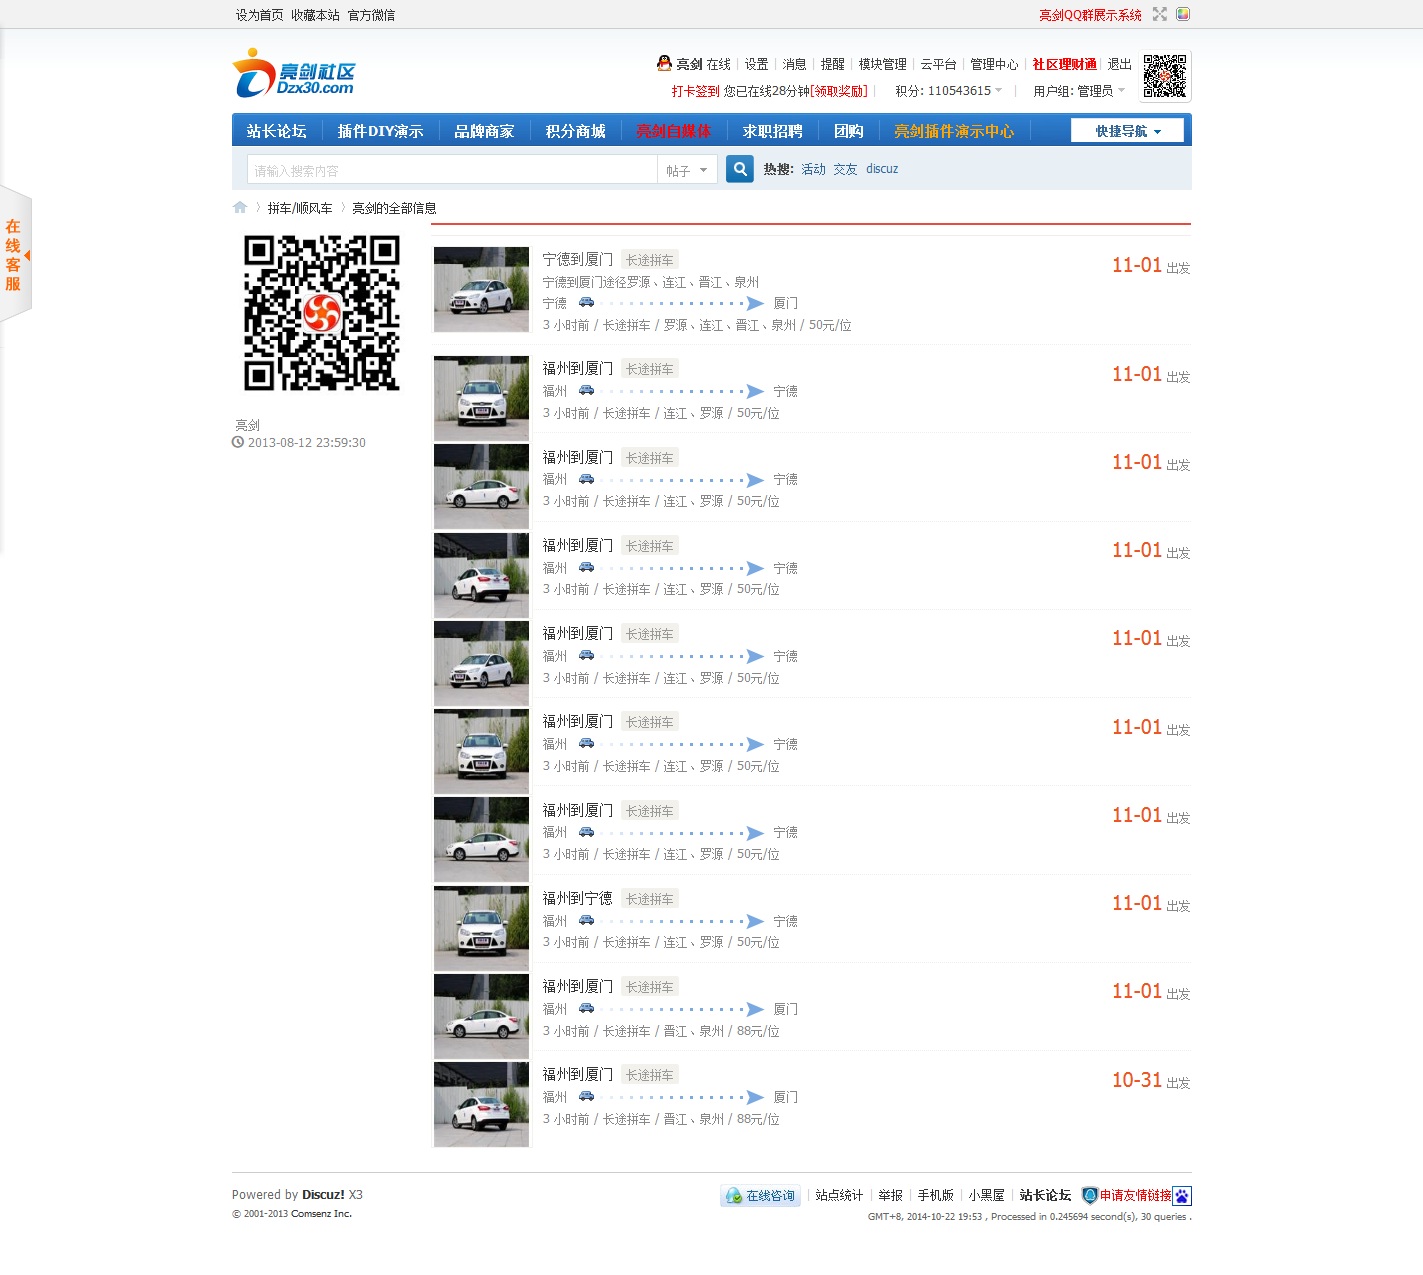Screen dimensions: 1423x1275
Task: Open the 管理中心 link
Action: tap(995, 64)
